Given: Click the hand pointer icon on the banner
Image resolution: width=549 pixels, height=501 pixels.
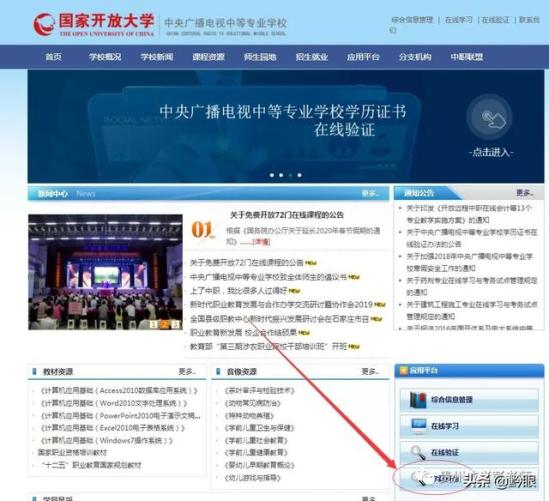Looking at the screenshot, I should pyautogui.click(x=493, y=119).
